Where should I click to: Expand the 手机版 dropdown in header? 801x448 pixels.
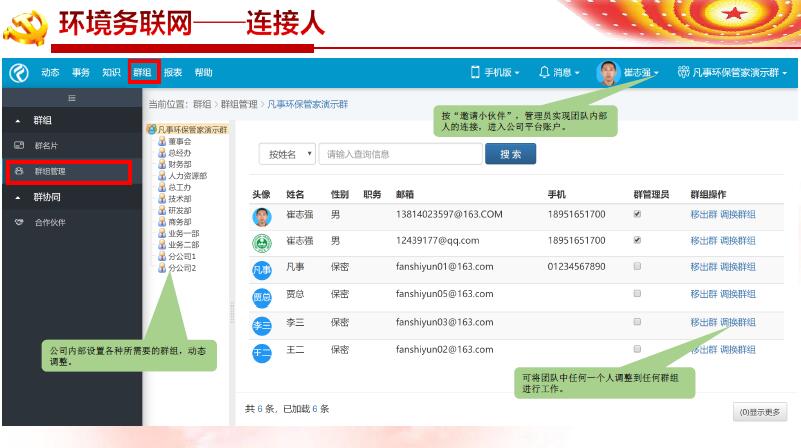click(x=496, y=73)
